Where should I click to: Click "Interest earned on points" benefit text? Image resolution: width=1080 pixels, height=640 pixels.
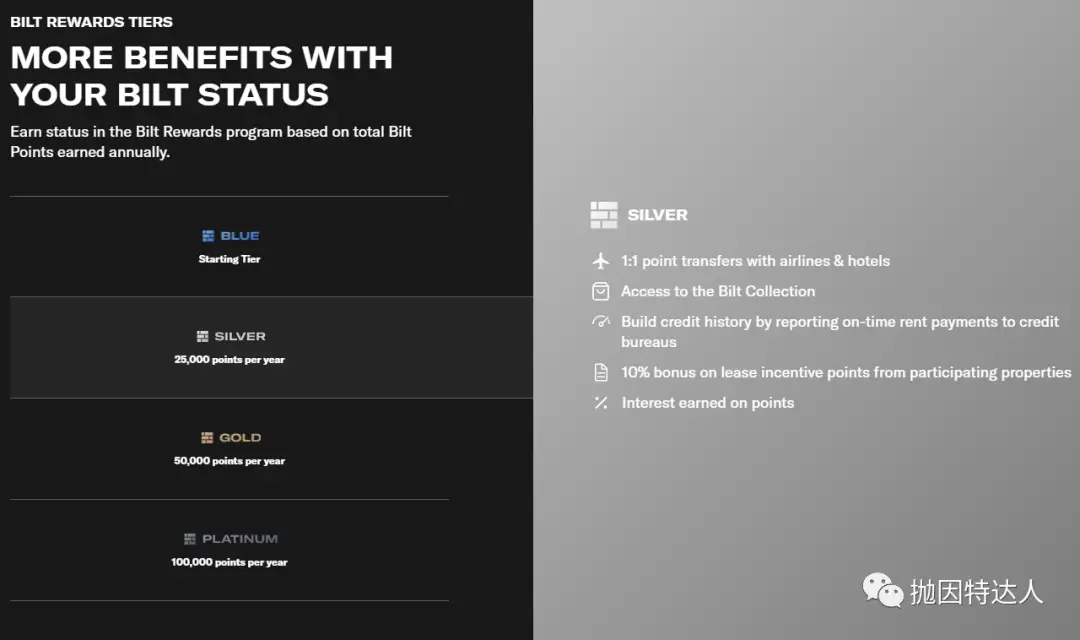tap(708, 403)
